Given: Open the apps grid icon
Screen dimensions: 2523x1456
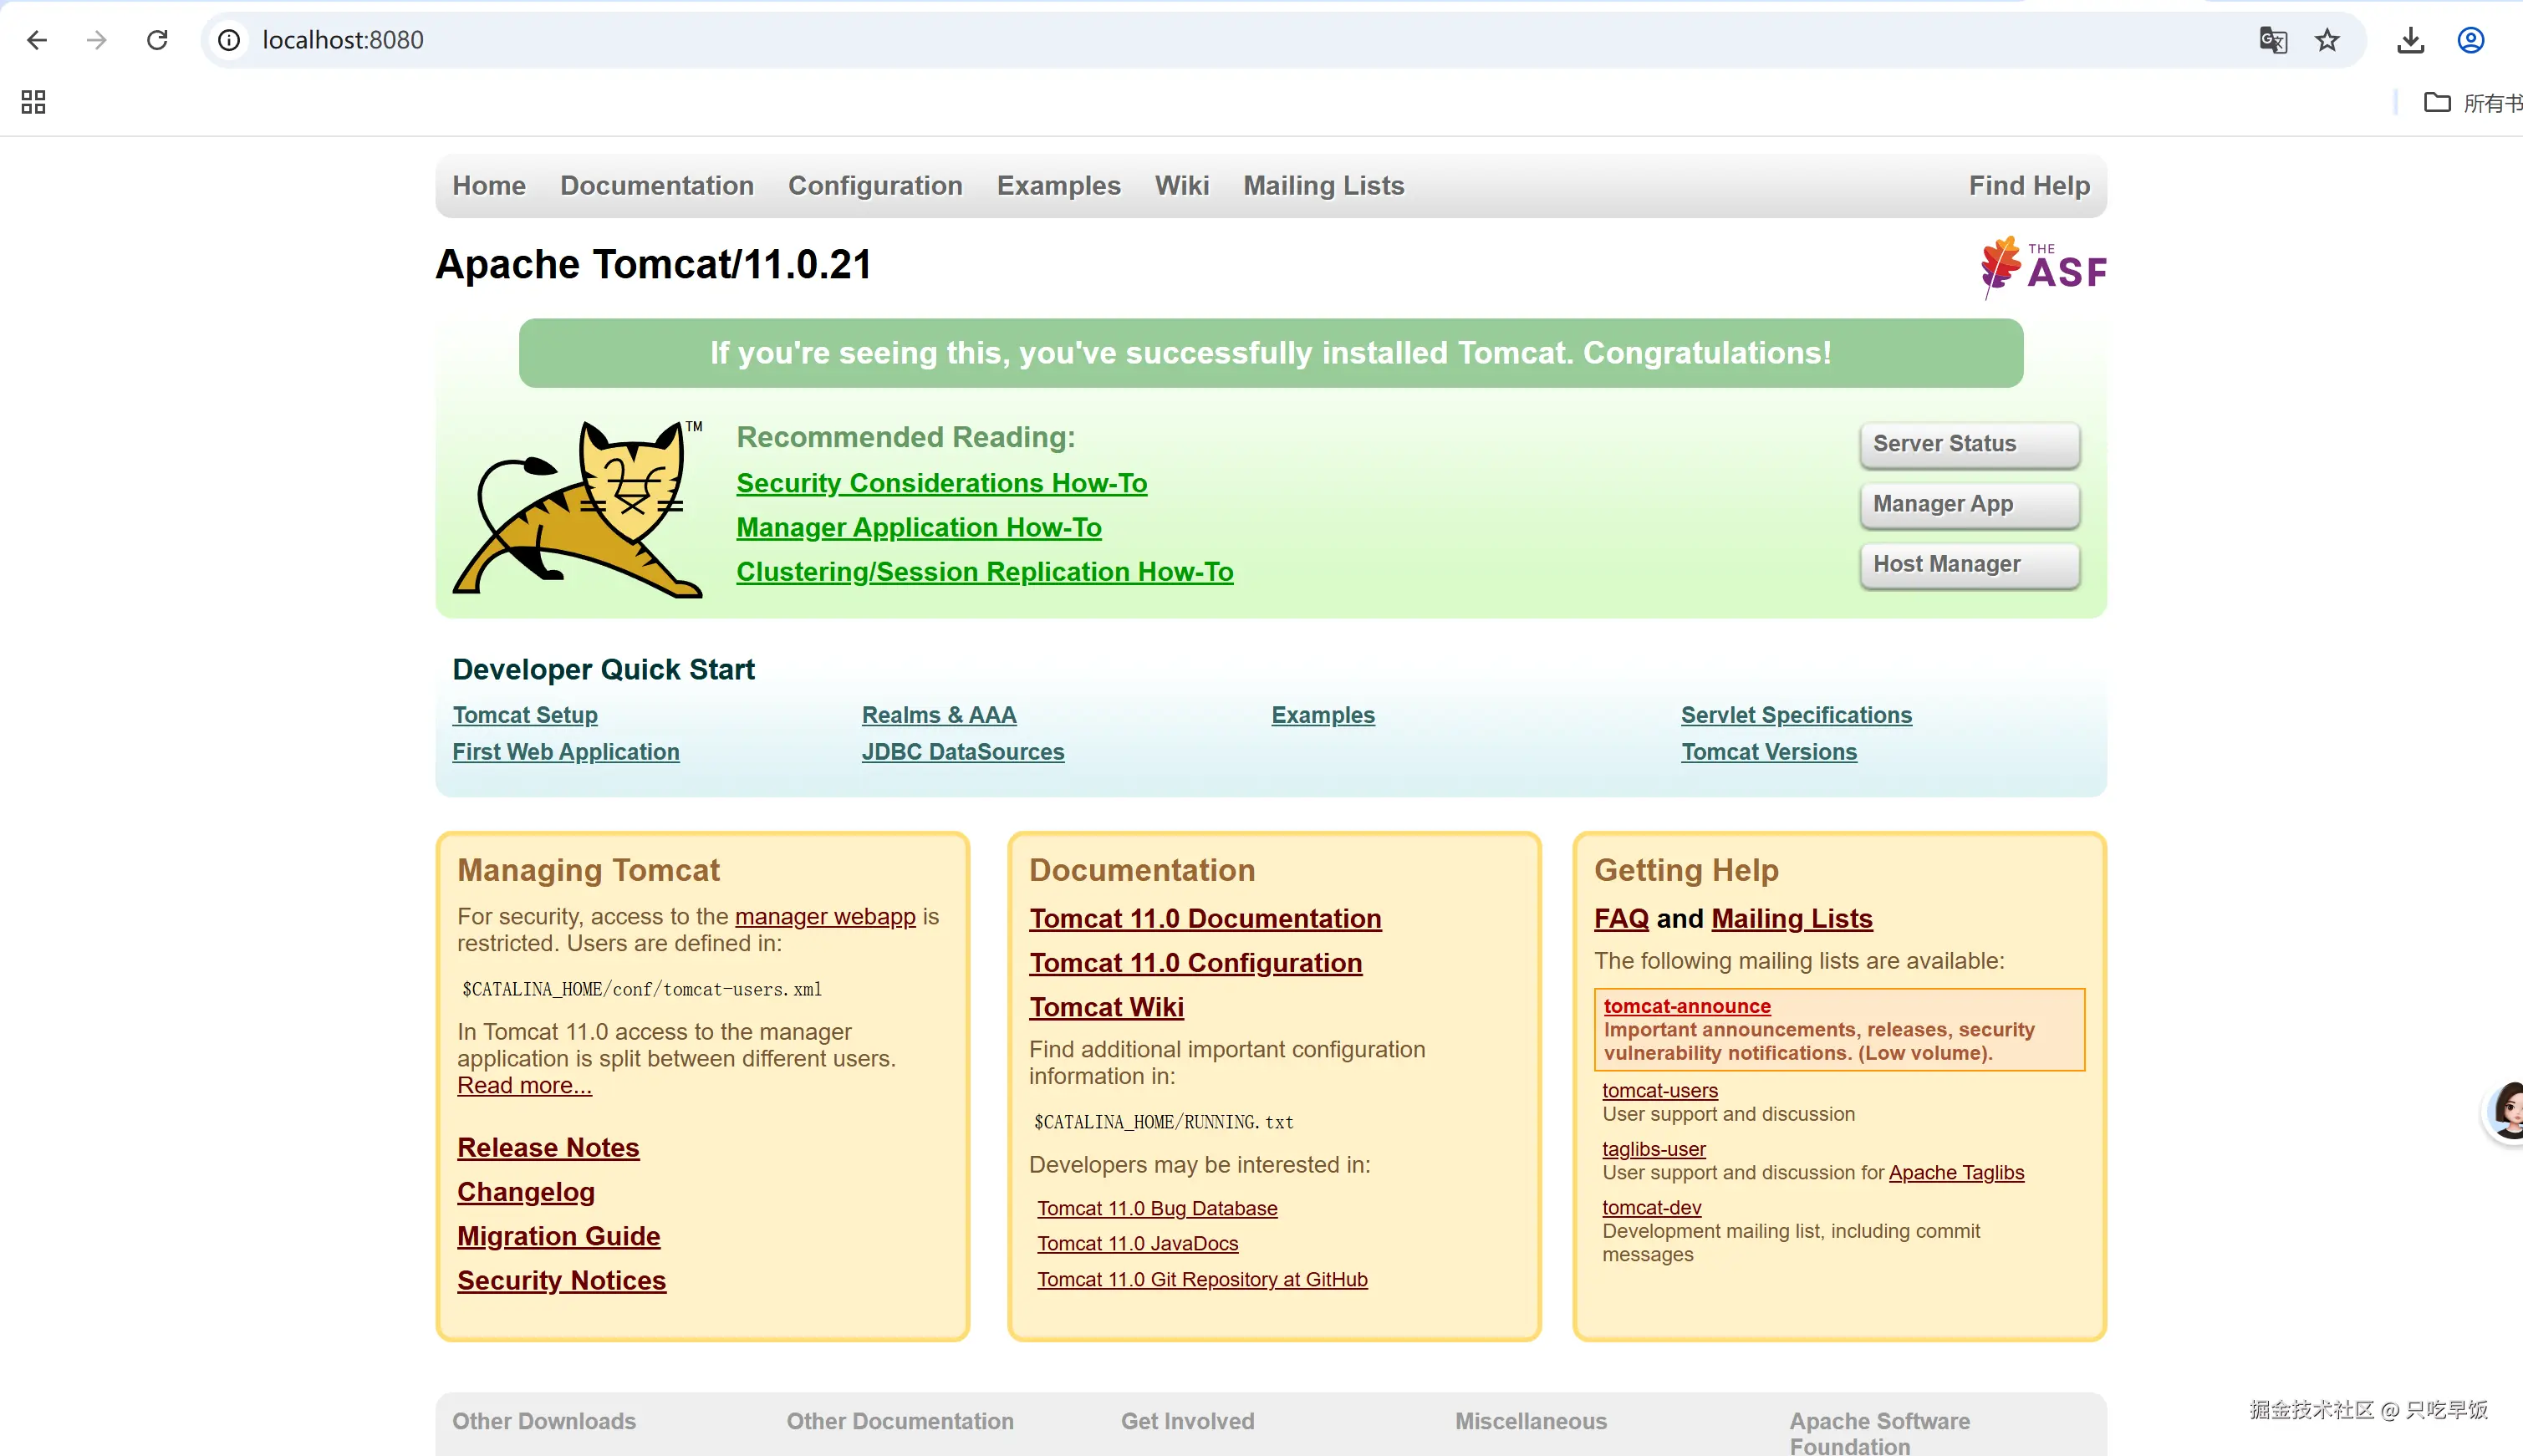Looking at the screenshot, I should click(33, 102).
